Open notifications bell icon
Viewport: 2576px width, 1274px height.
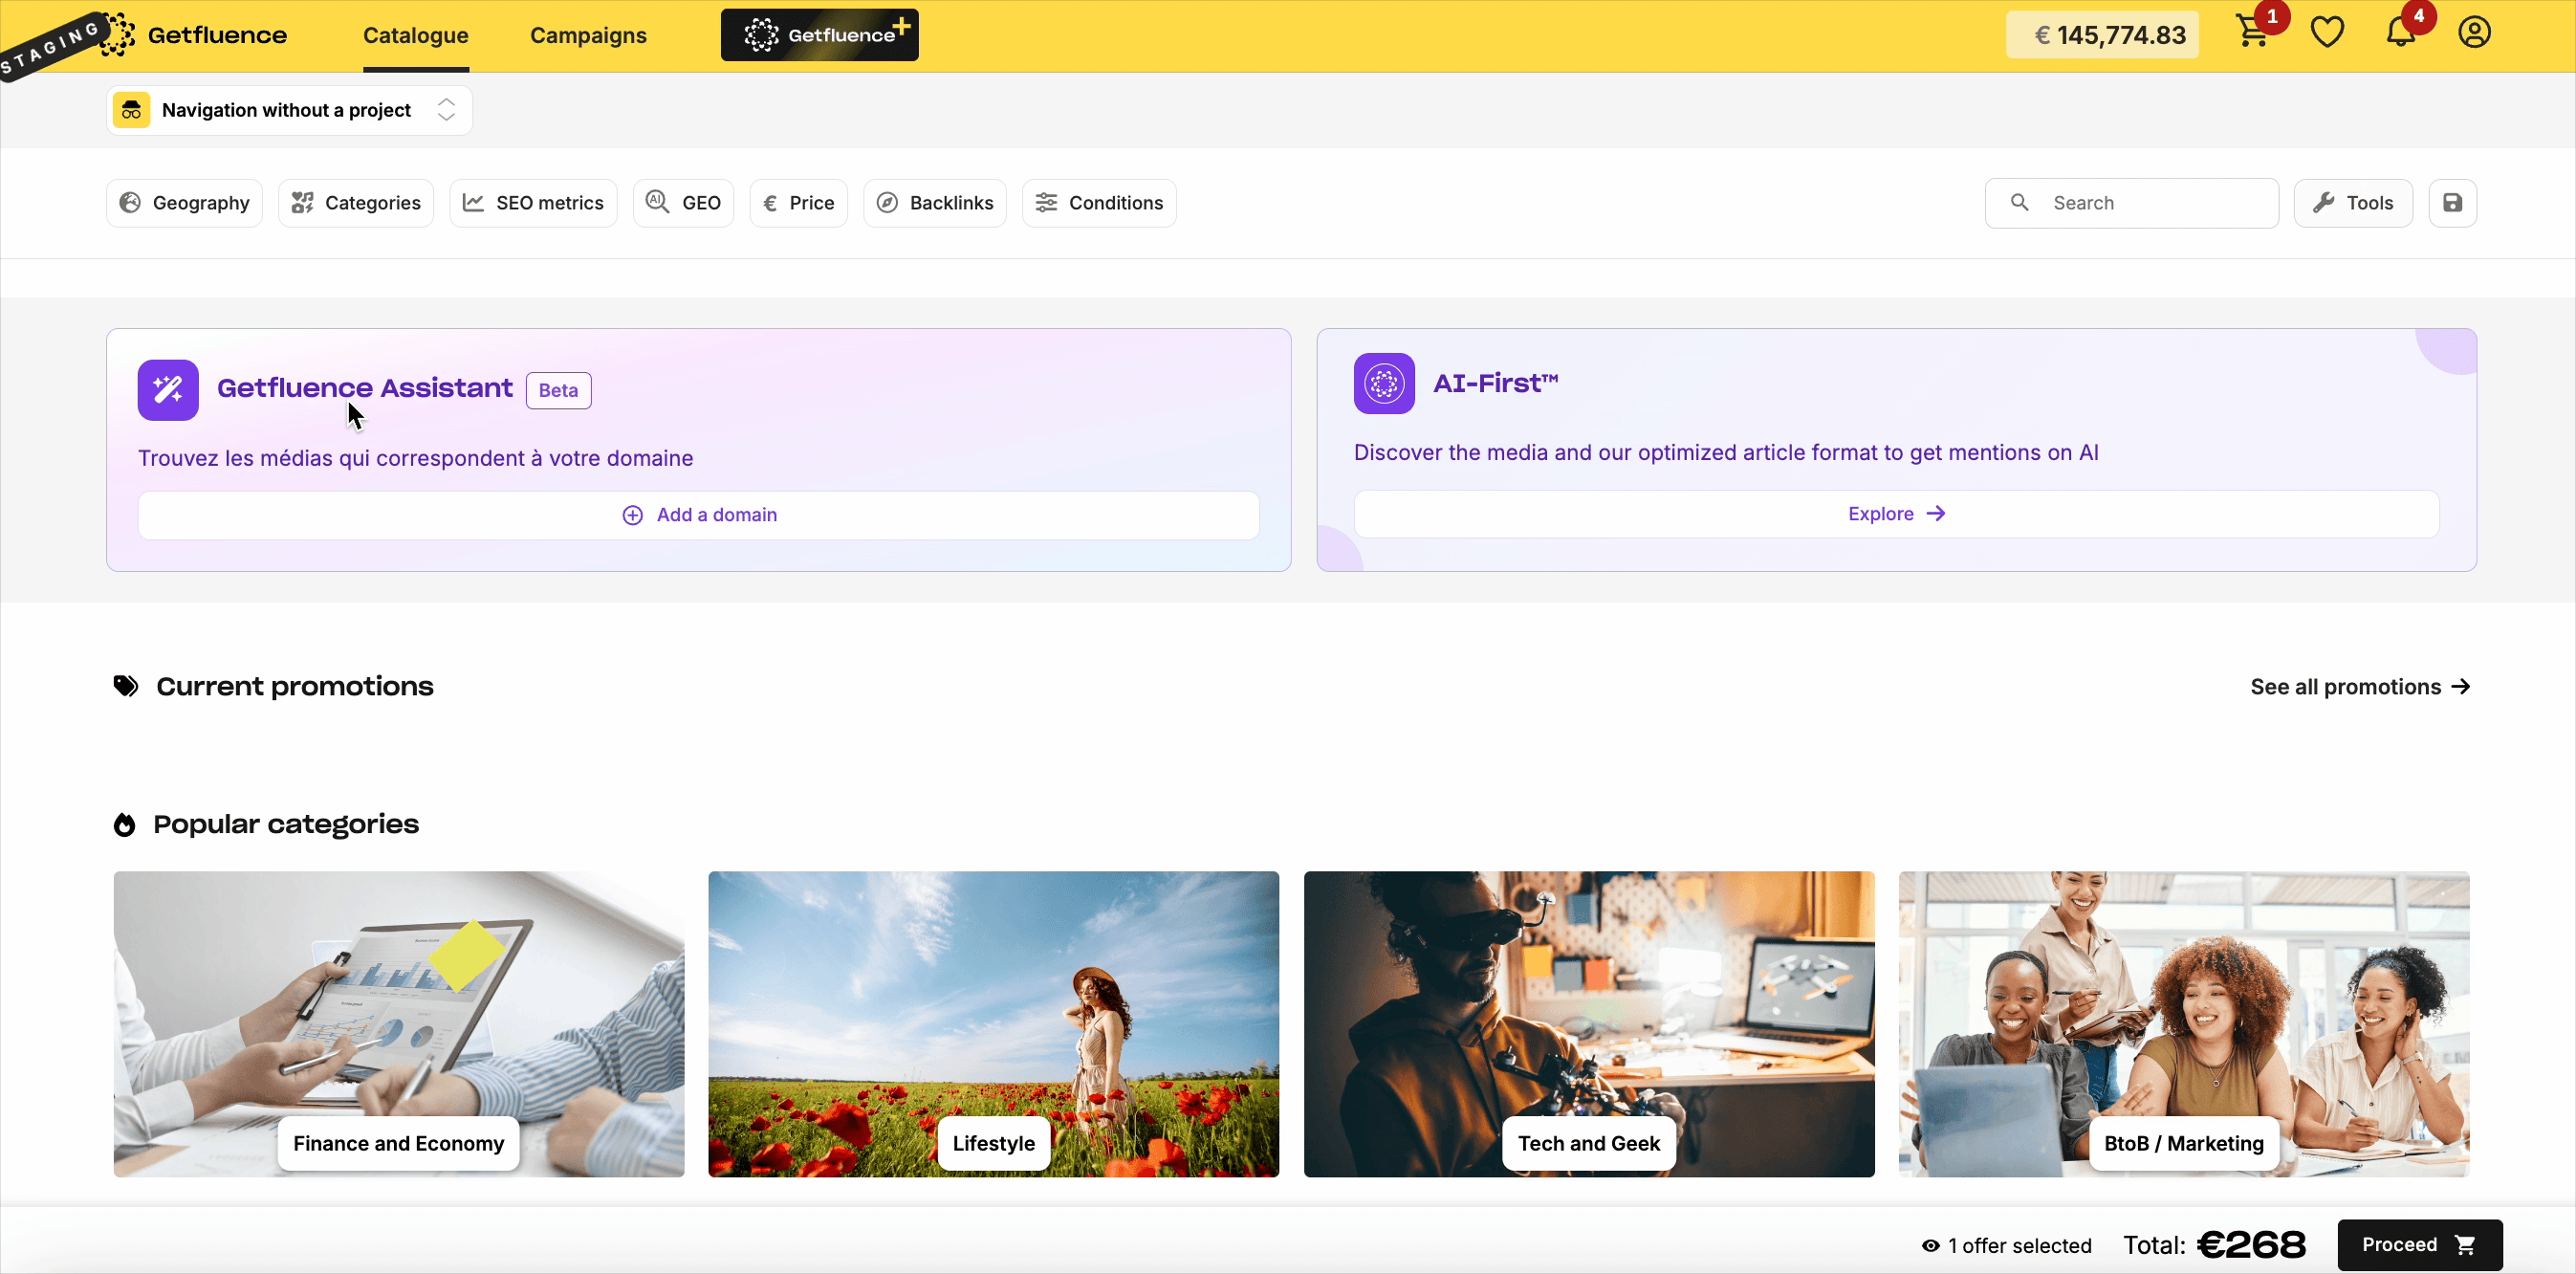[x=2400, y=33]
